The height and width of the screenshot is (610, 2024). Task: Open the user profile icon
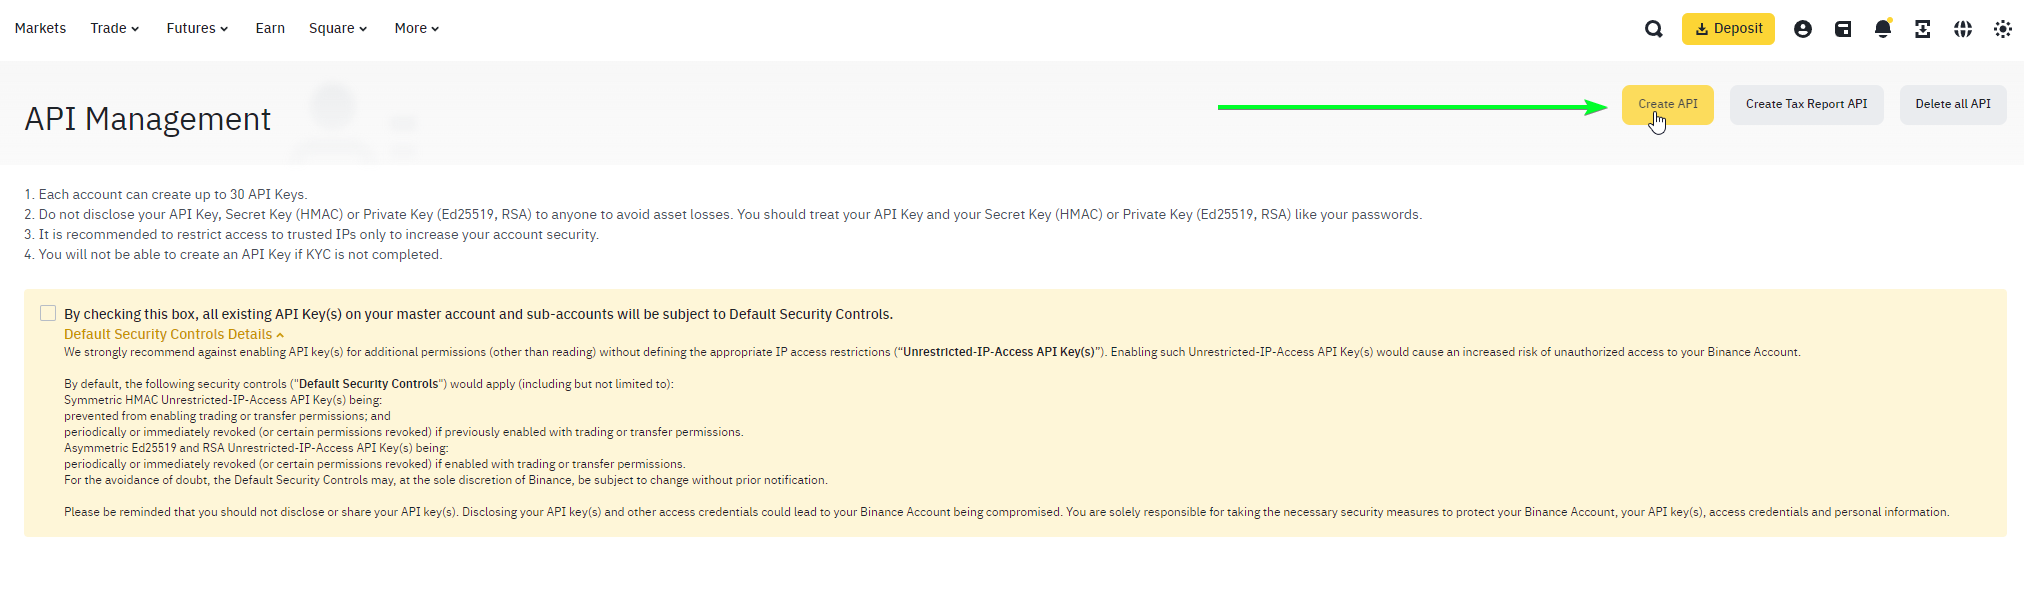click(1803, 29)
